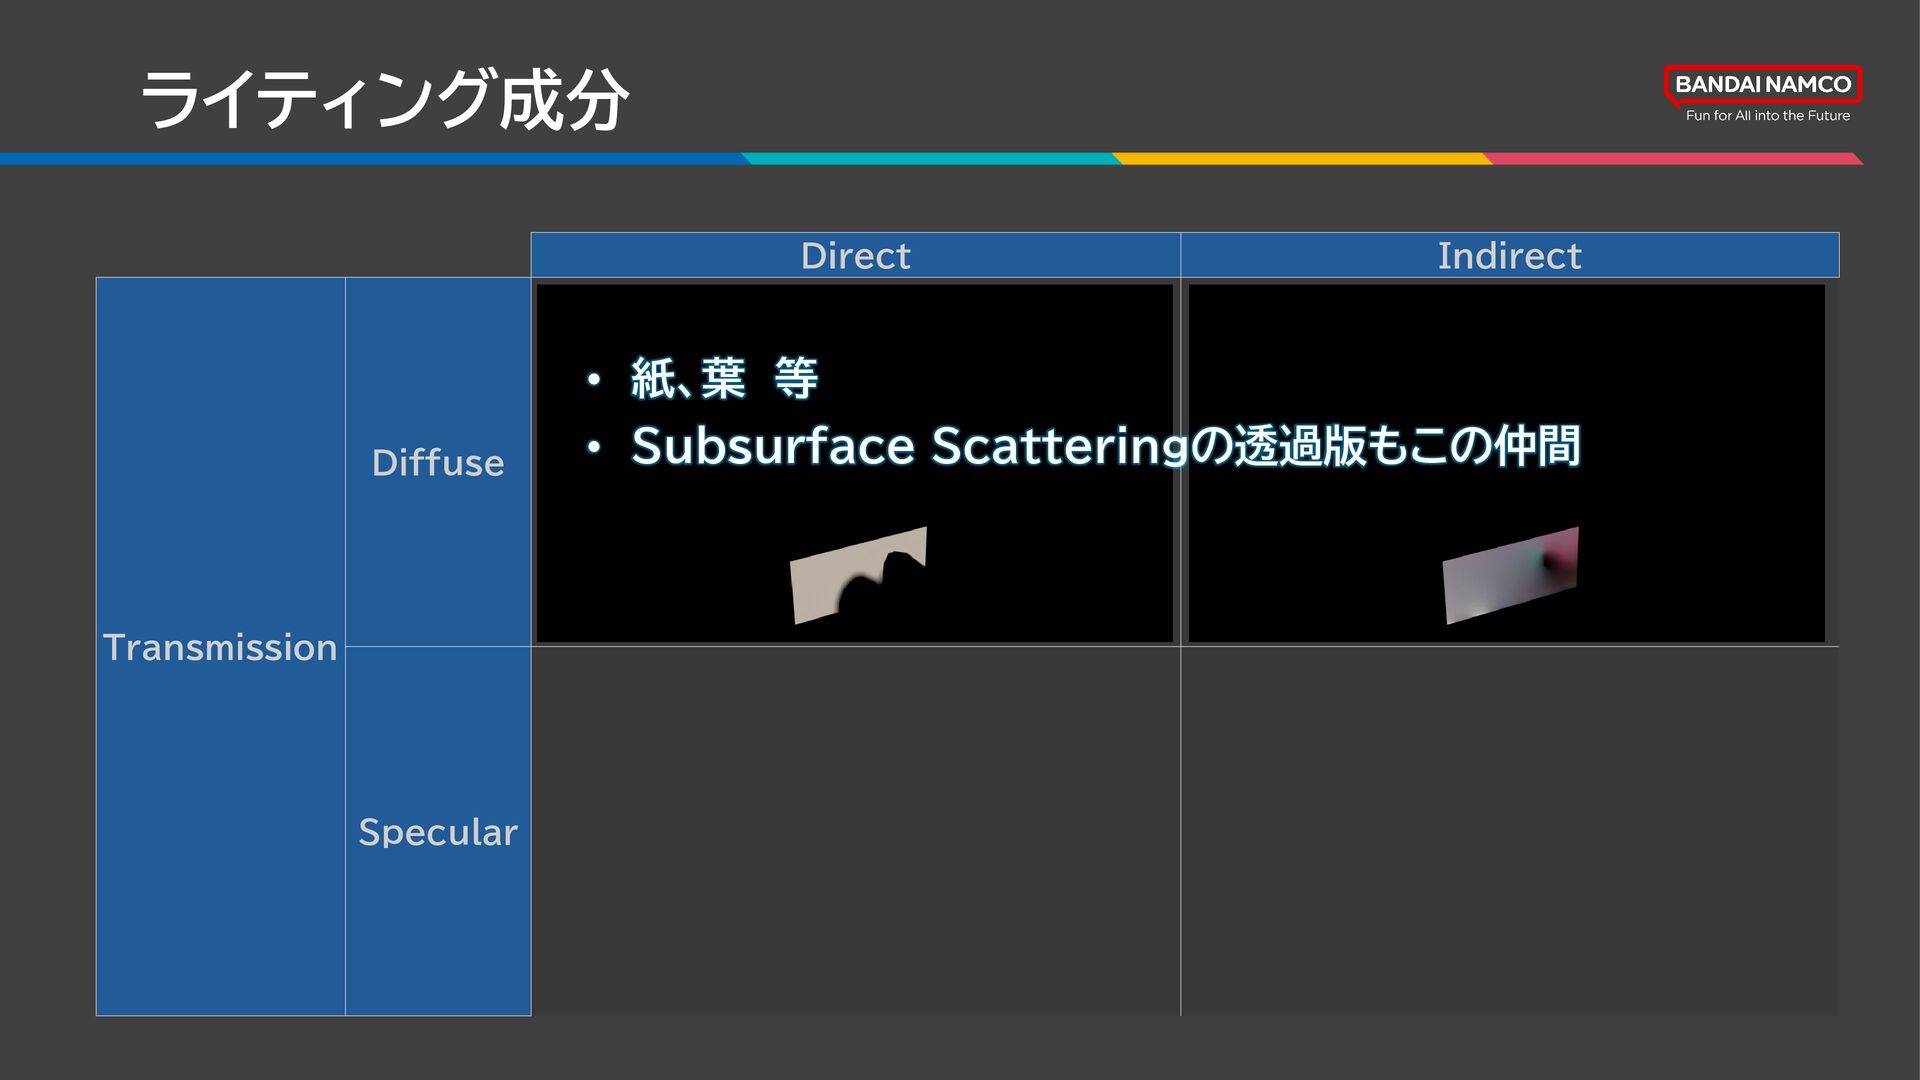Click the empty Direct Specular cell
The height and width of the screenshot is (1080, 1920).
click(855, 831)
